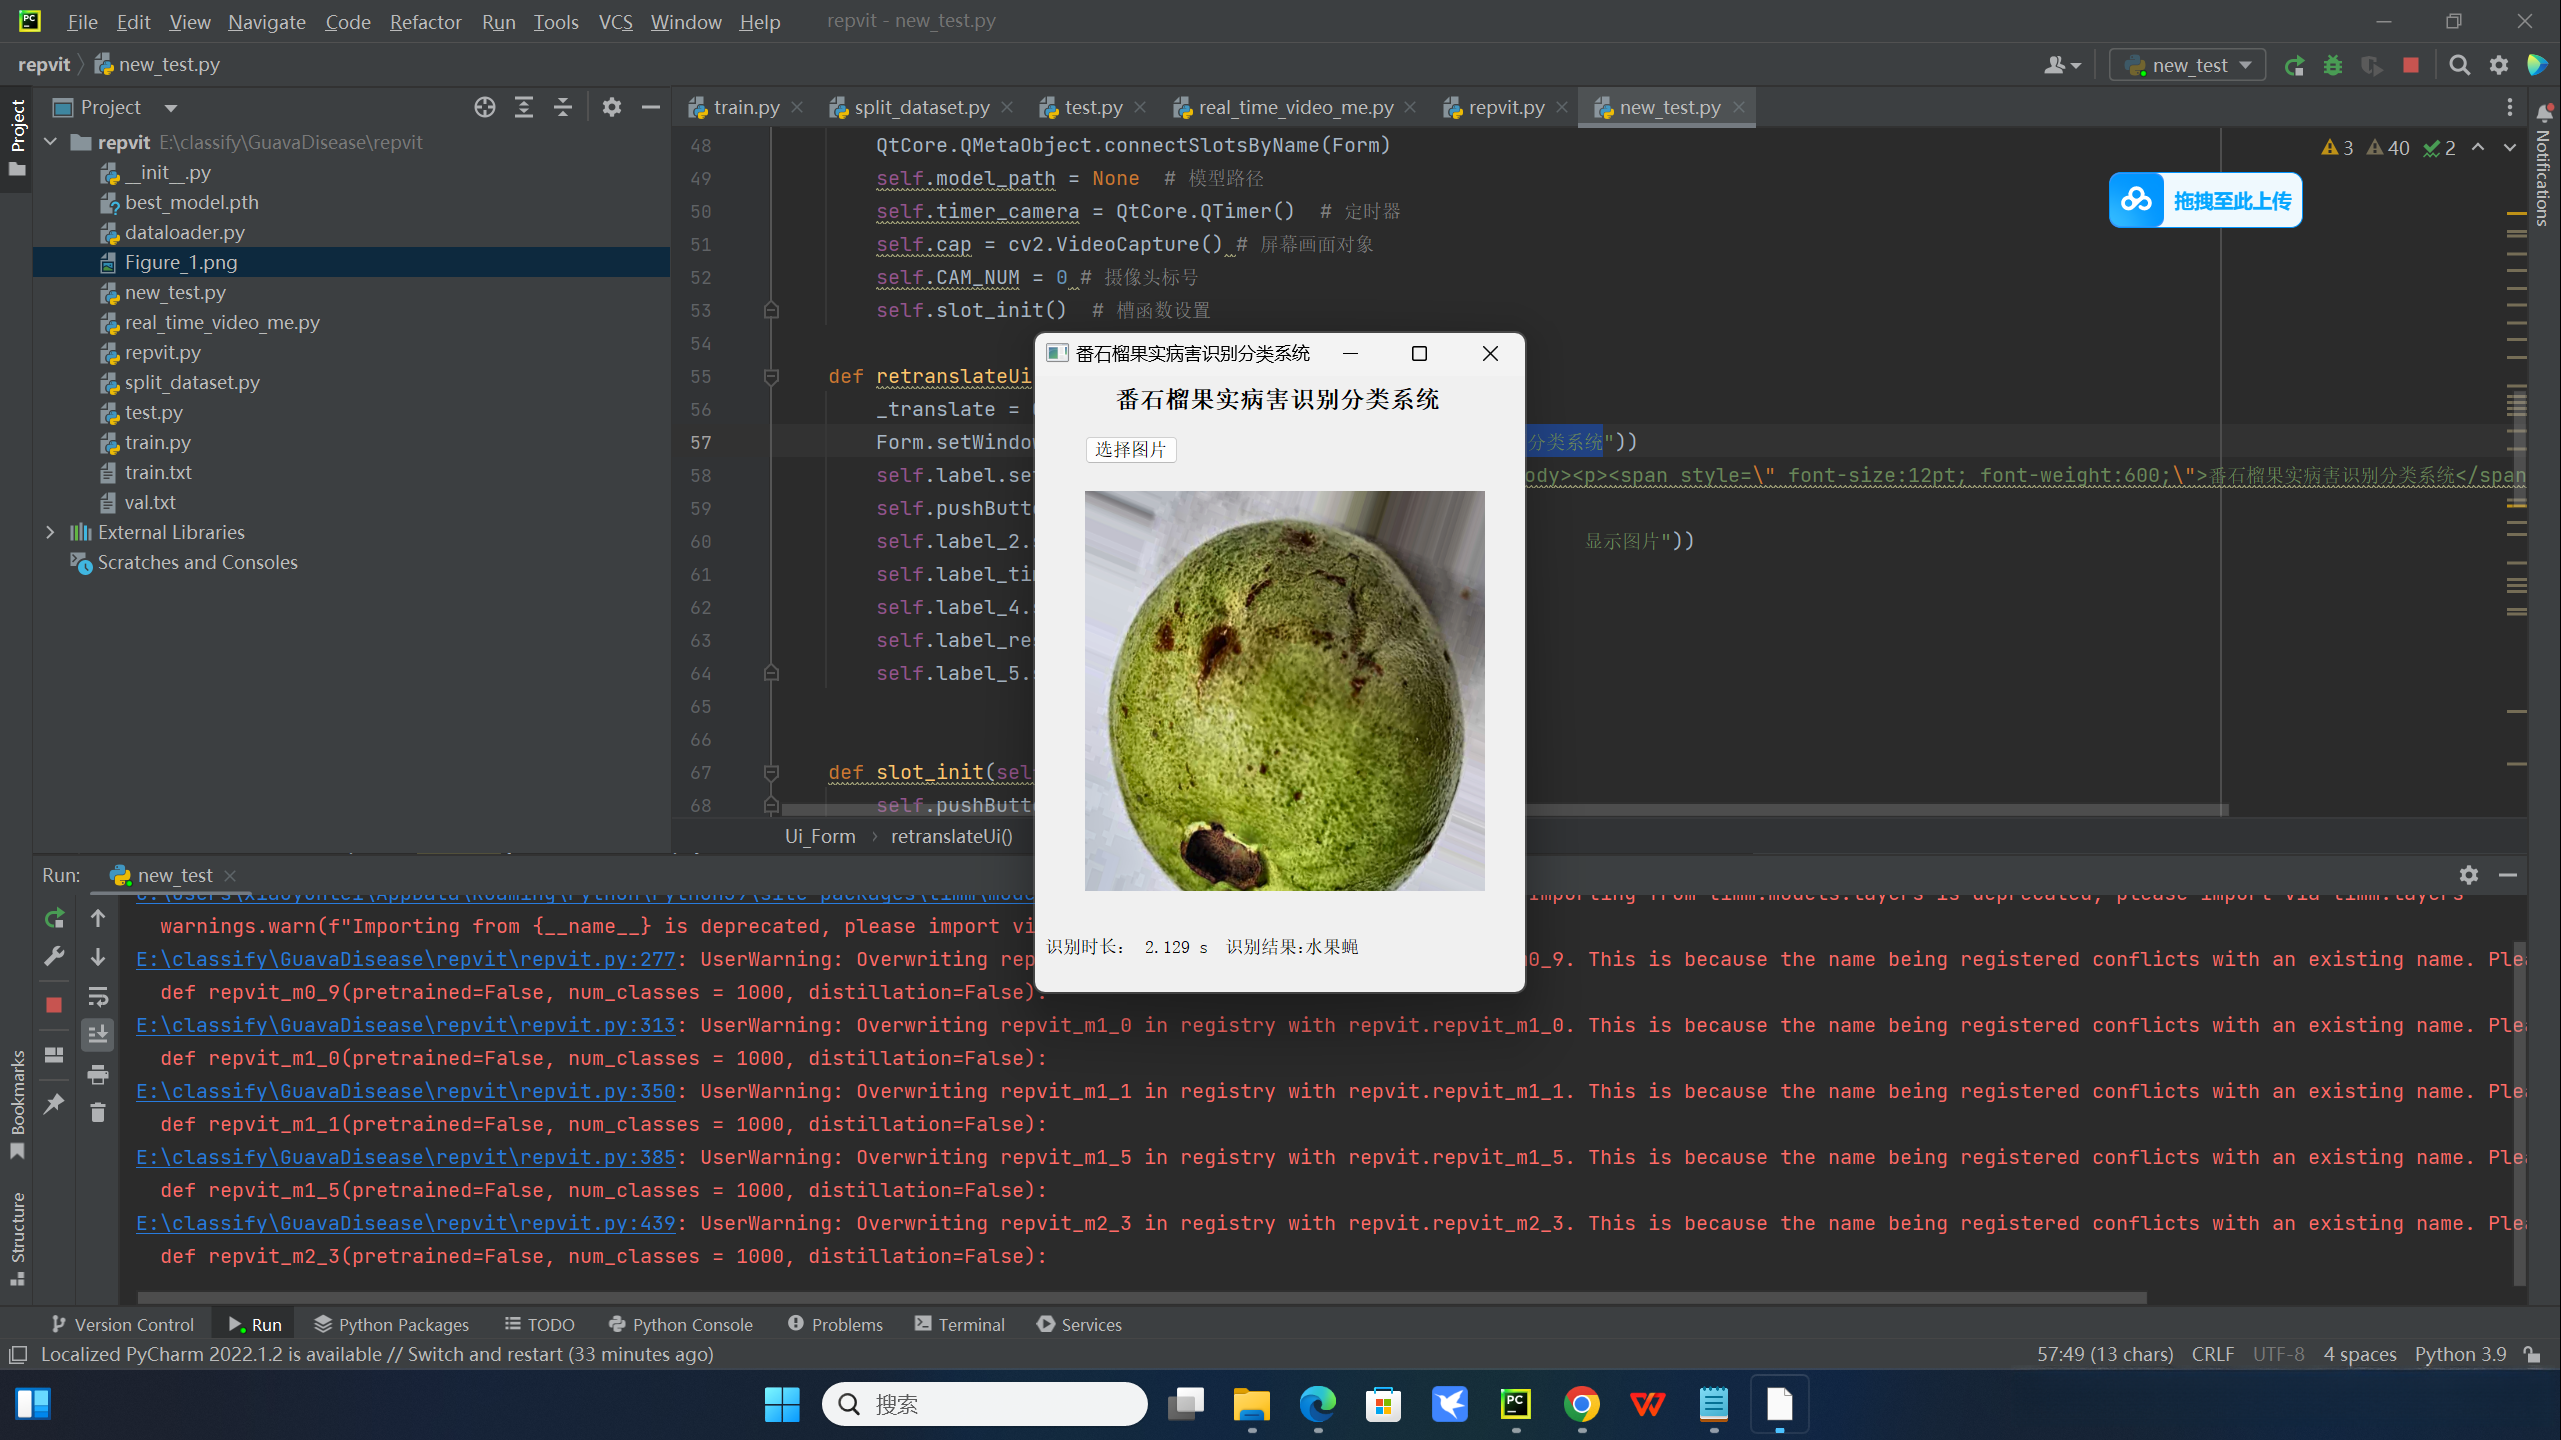Click the Select Opened File crosshair icon
The width and height of the screenshot is (2561, 1440).
tap(485, 107)
